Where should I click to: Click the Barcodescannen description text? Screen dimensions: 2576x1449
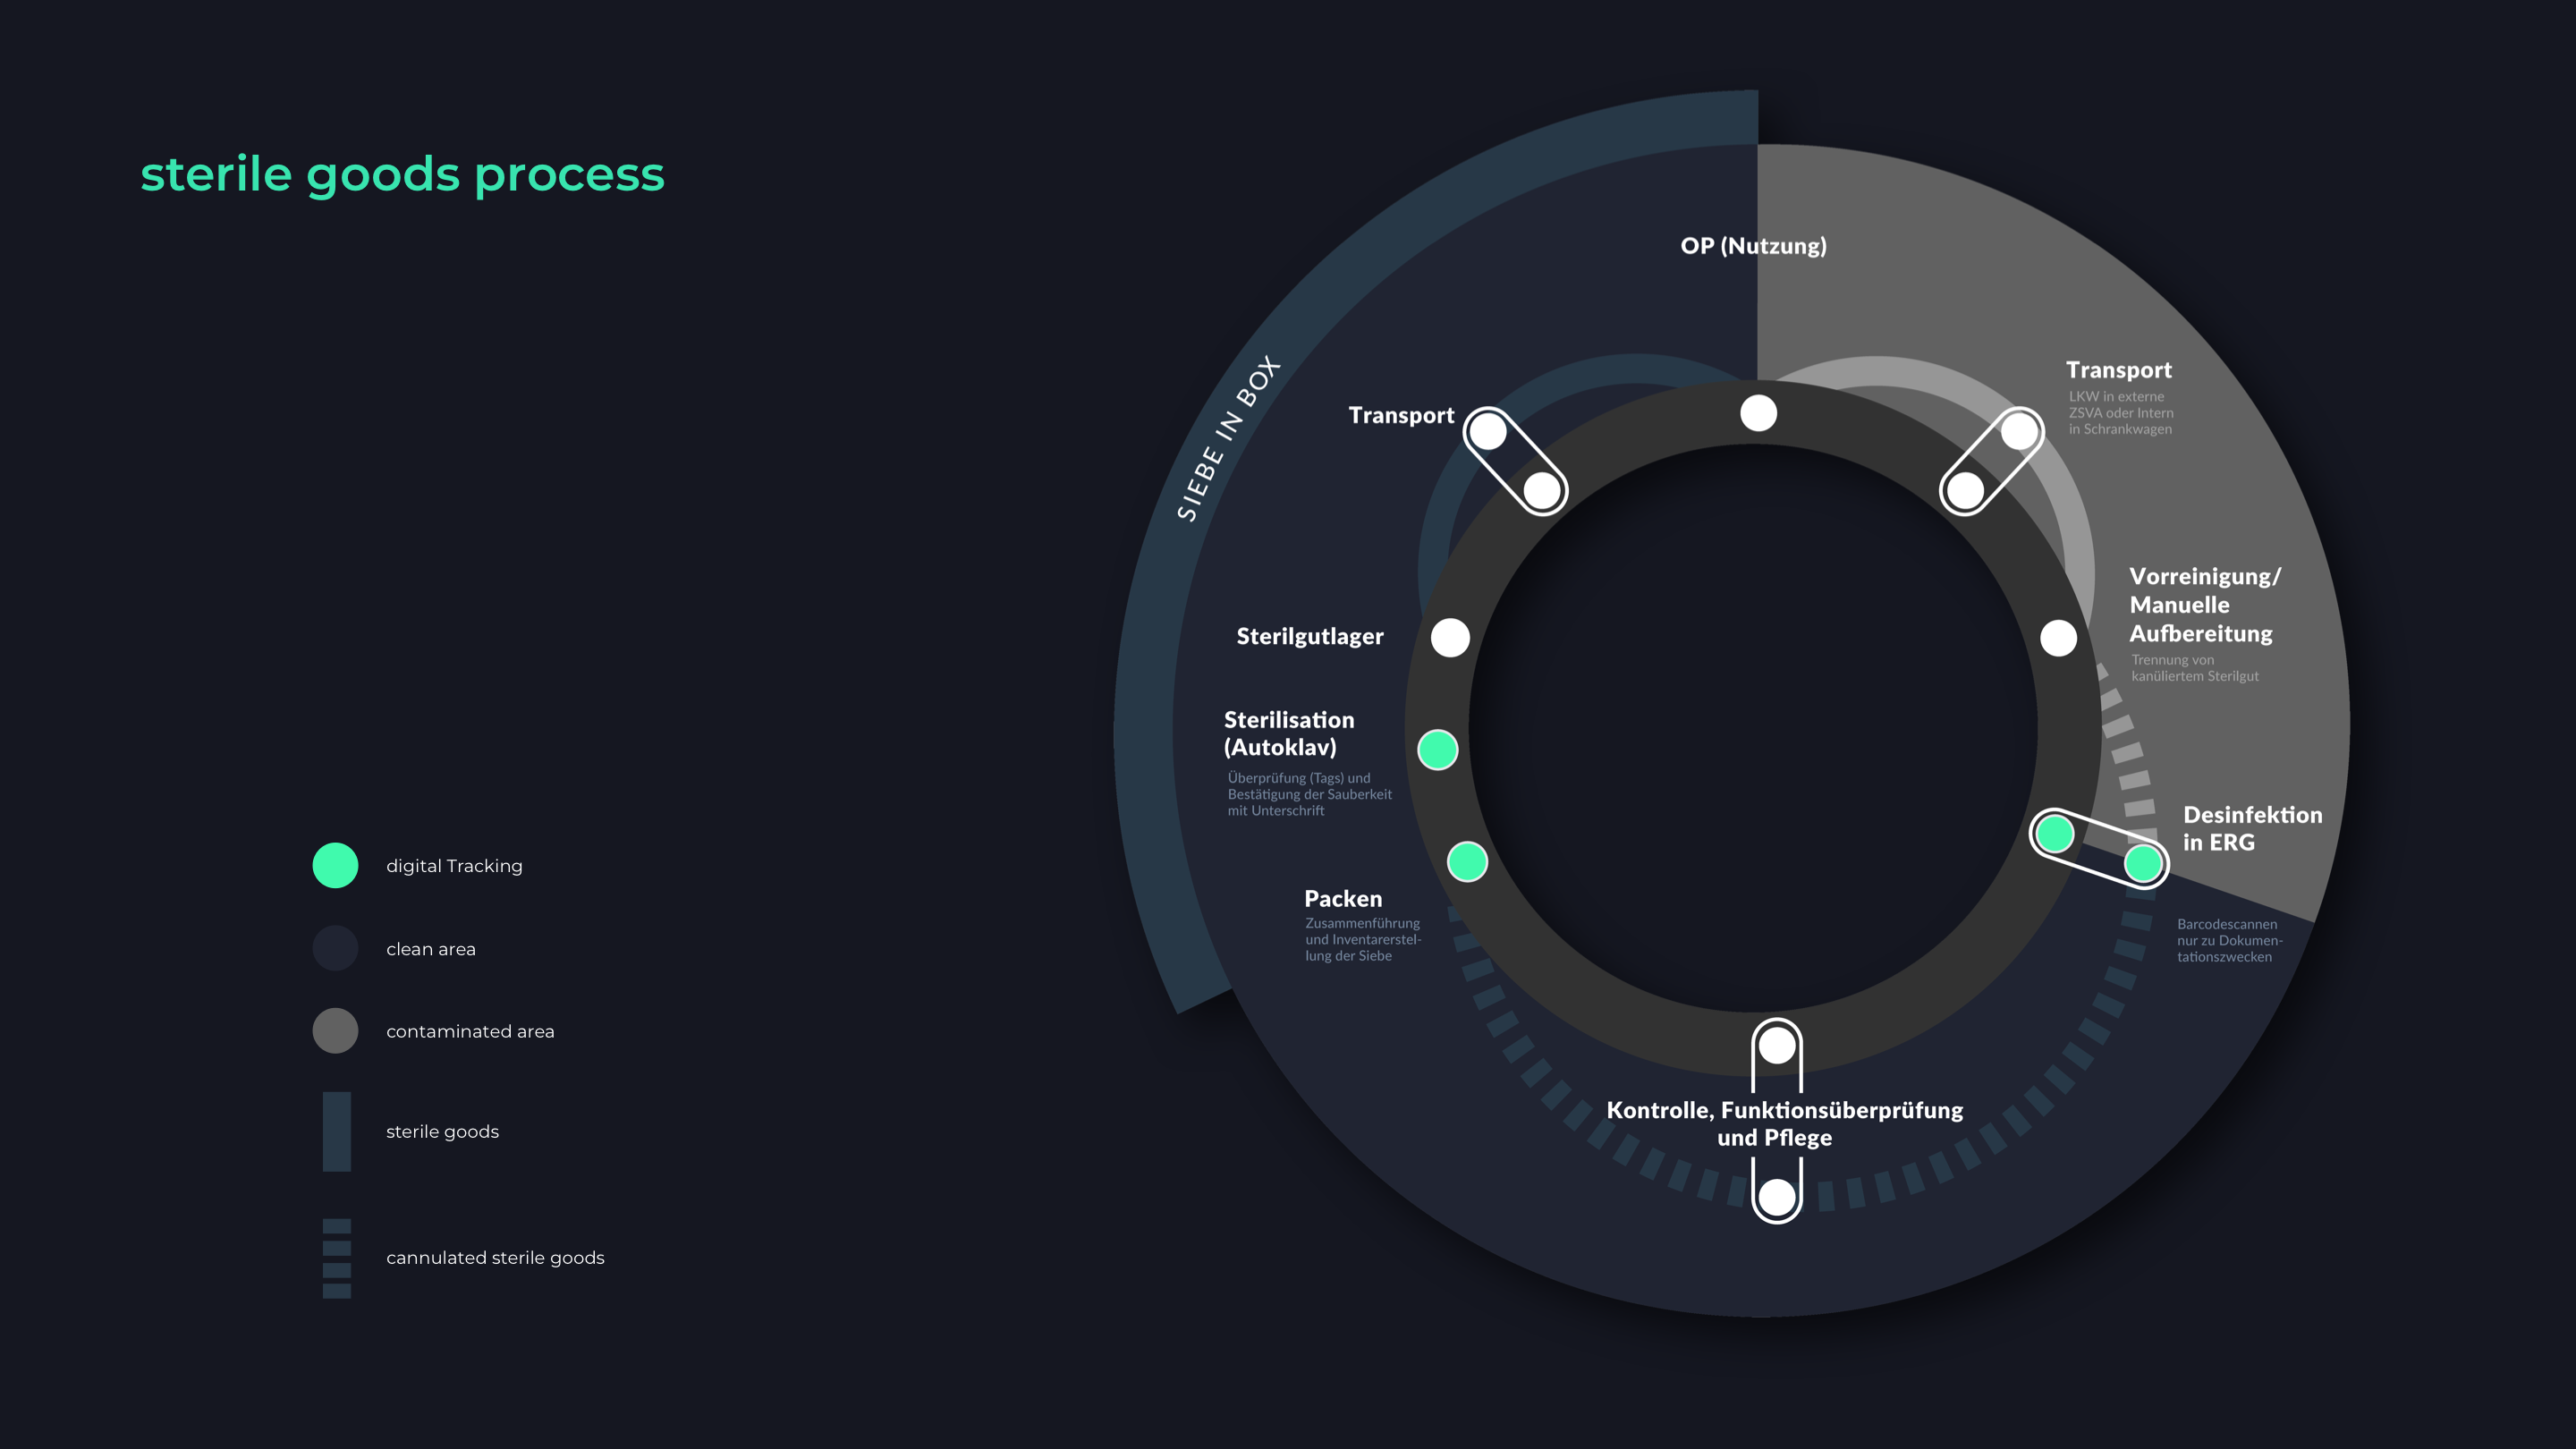tap(2229, 941)
